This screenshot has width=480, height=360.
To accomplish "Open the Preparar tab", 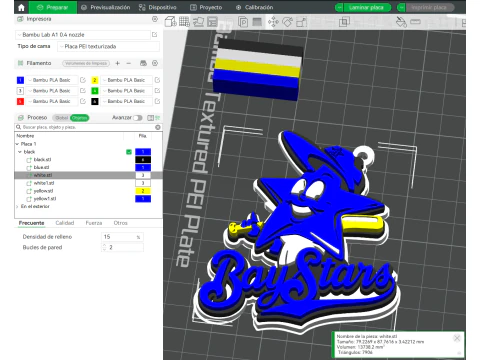I will coord(53,7).
